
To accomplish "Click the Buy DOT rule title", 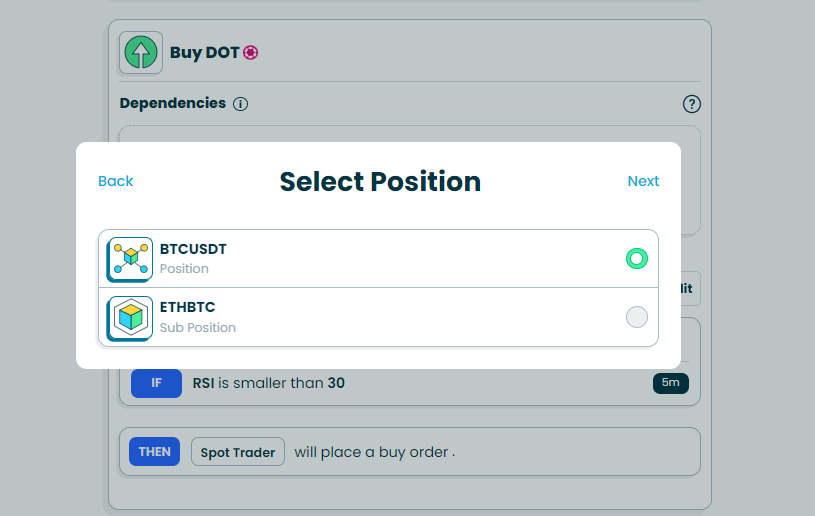I will (204, 53).
